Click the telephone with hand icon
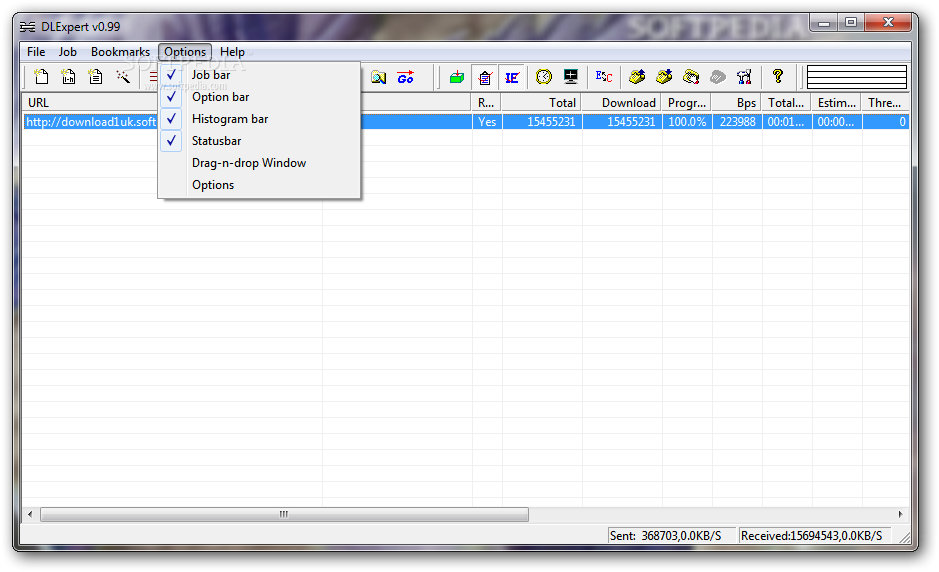 click(690, 77)
